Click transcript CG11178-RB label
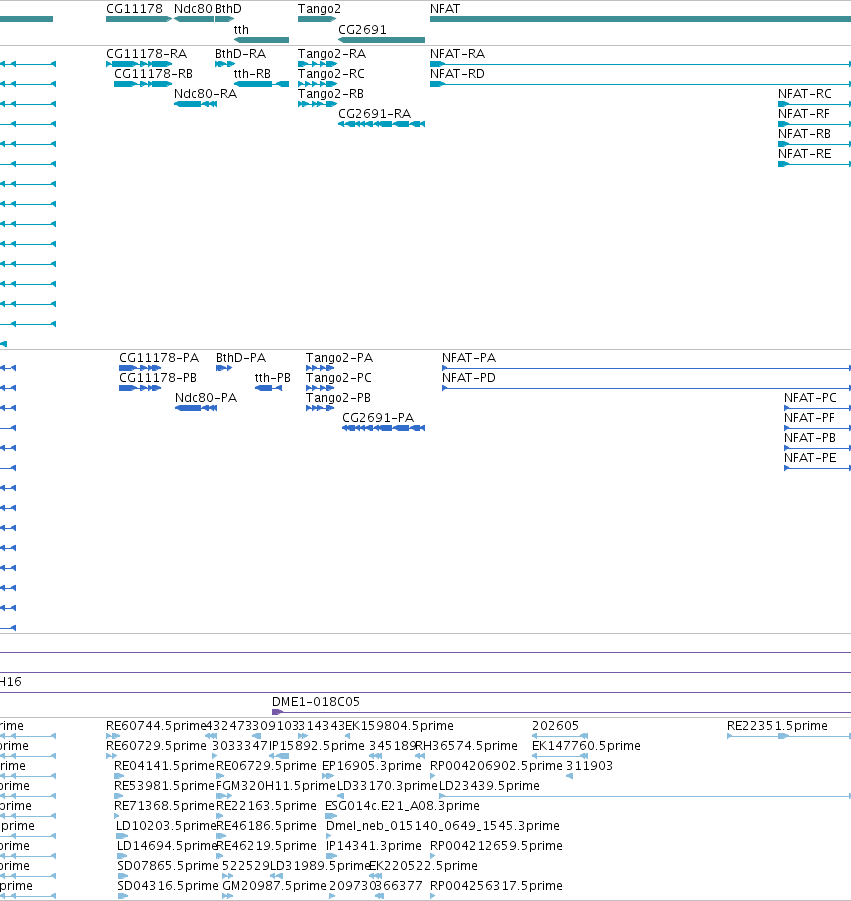The height and width of the screenshot is (901, 851). 153,74
